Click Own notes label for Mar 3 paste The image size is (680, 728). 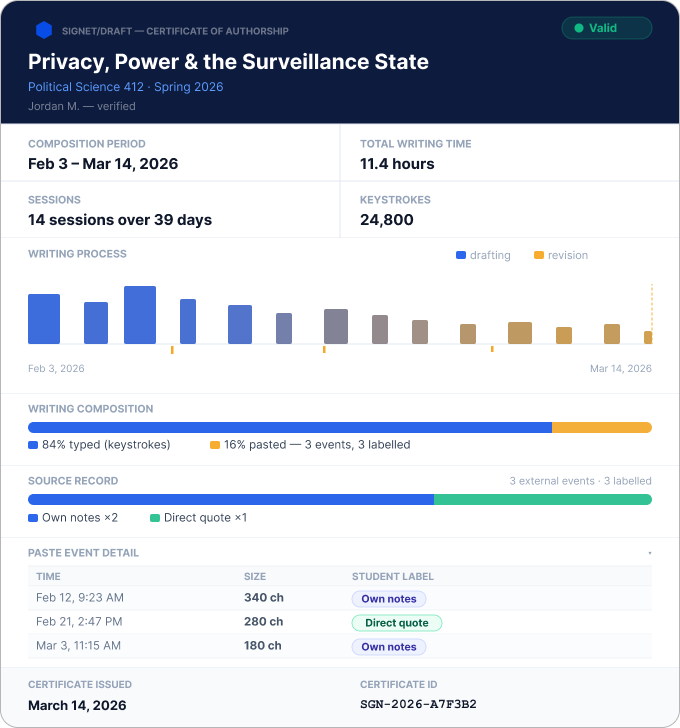tap(389, 647)
